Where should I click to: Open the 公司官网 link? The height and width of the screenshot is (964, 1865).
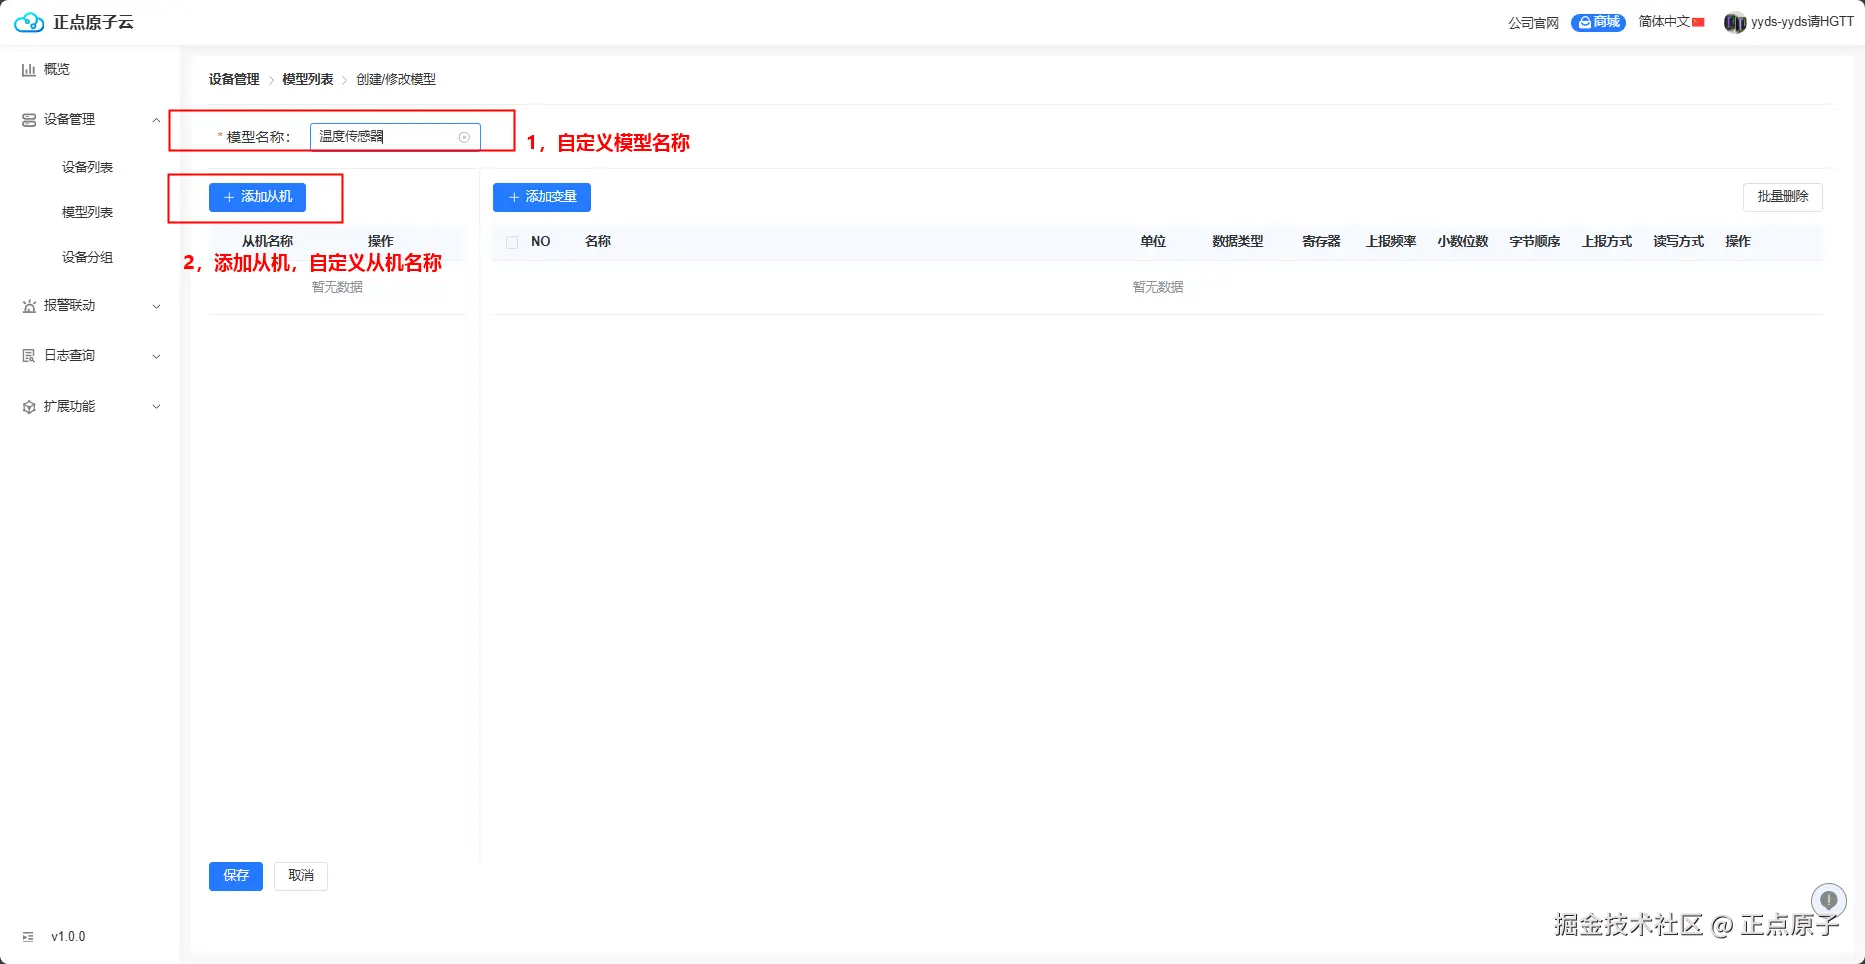[1533, 23]
